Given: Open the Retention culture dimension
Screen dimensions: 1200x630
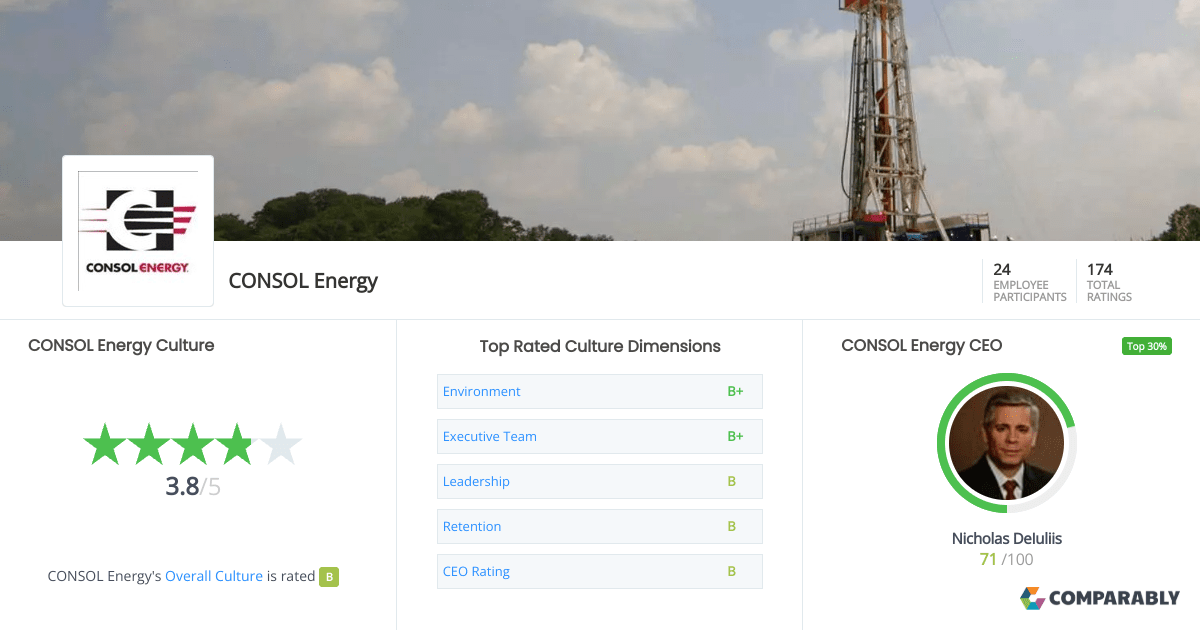Looking at the screenshot, I should click(x=472, y=526).
